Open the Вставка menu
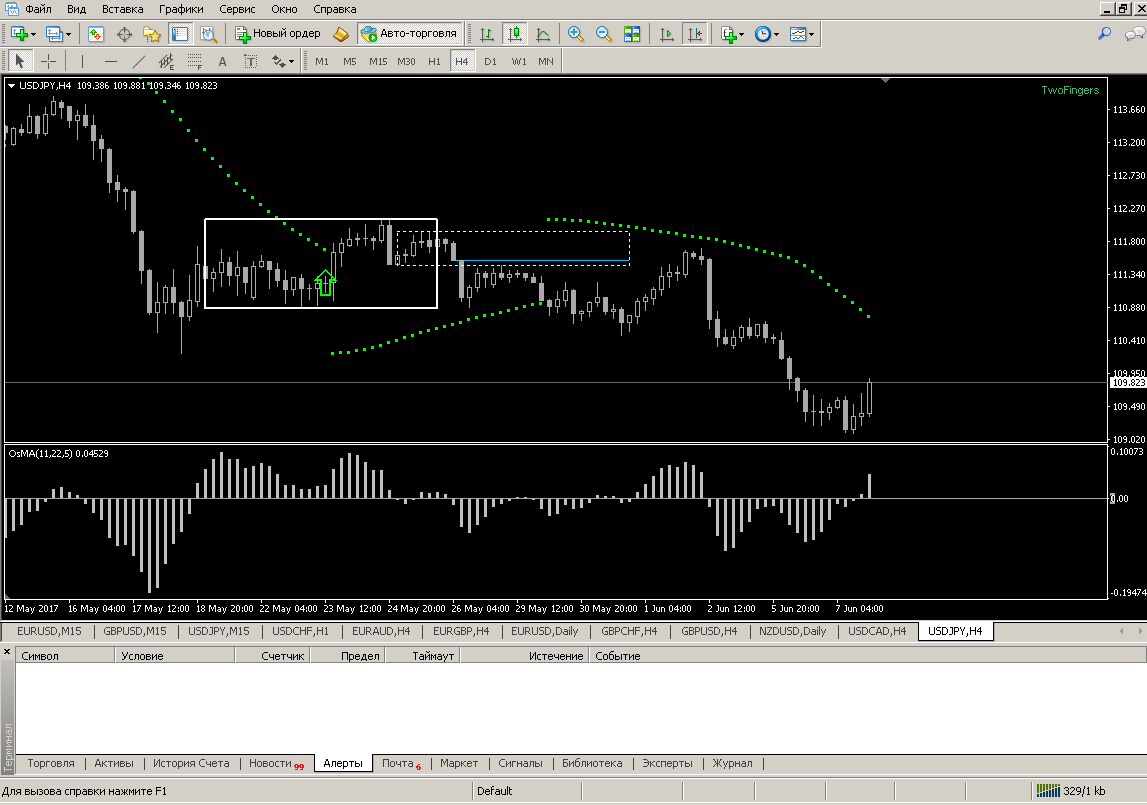Viewport: 1147px width, 805px height. [x=122, y=9]
